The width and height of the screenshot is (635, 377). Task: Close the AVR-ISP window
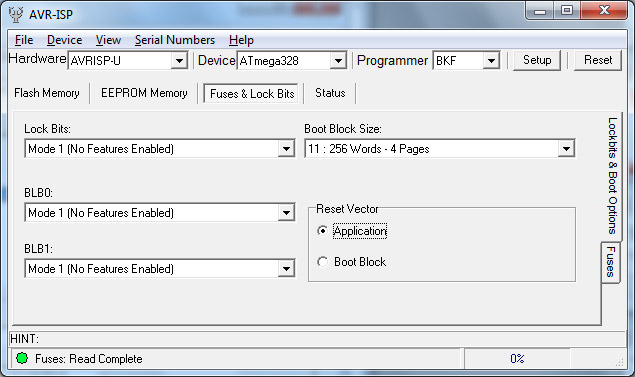pyautogui.click(x=604, y=10)
